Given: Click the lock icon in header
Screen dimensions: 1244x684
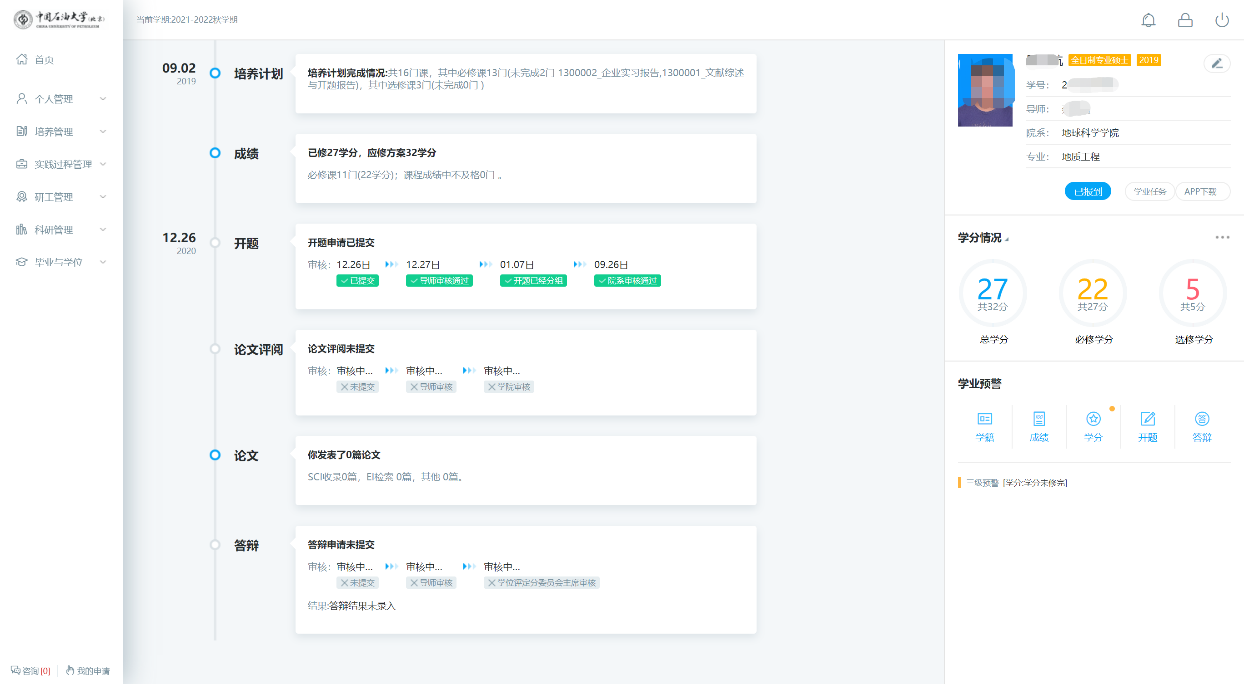Looking at the screenshot, I should click(x=1185, y=20).
